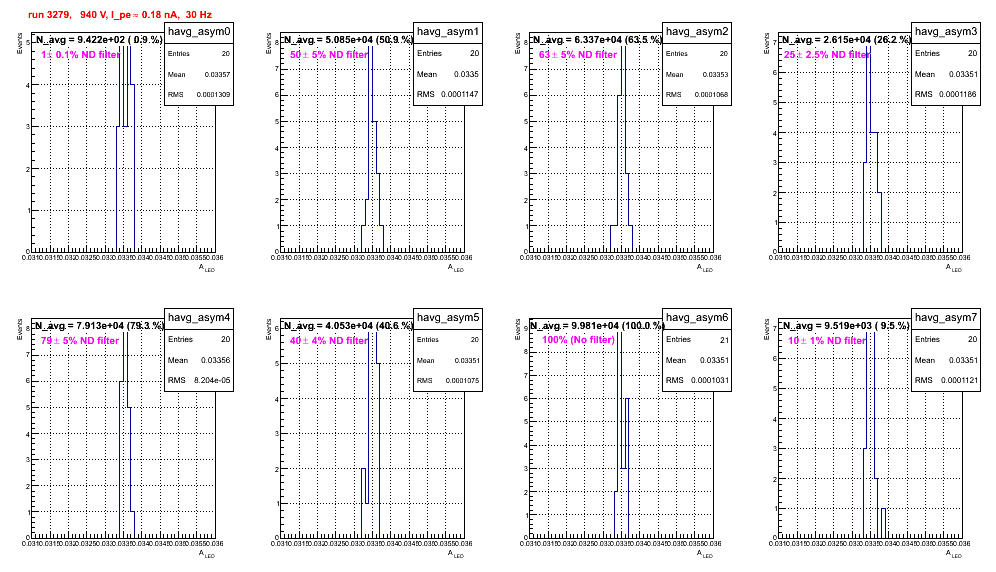996x572 pixels.
Task: Click the Events axis title of havg_asym4
Action: click(x=19, y=330)
